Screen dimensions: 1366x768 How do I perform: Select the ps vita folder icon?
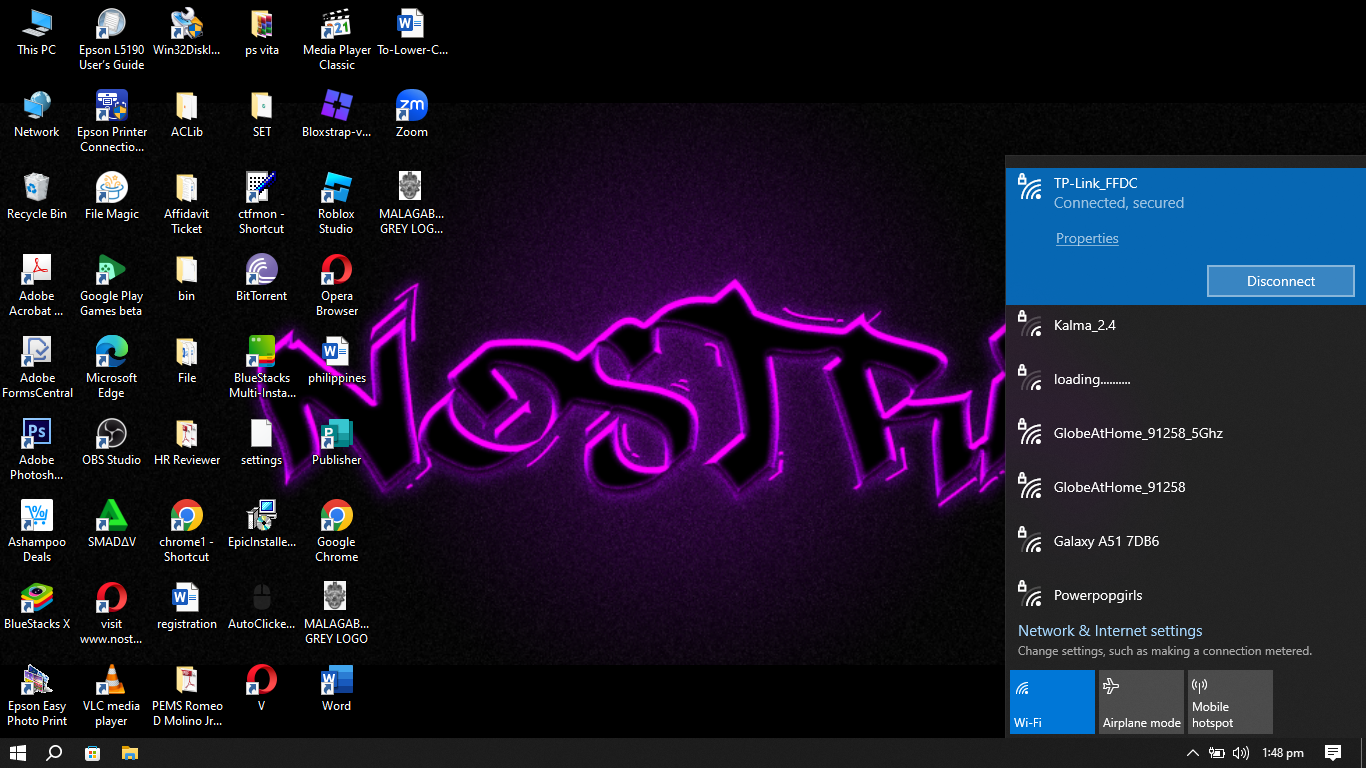coord(262,32)
